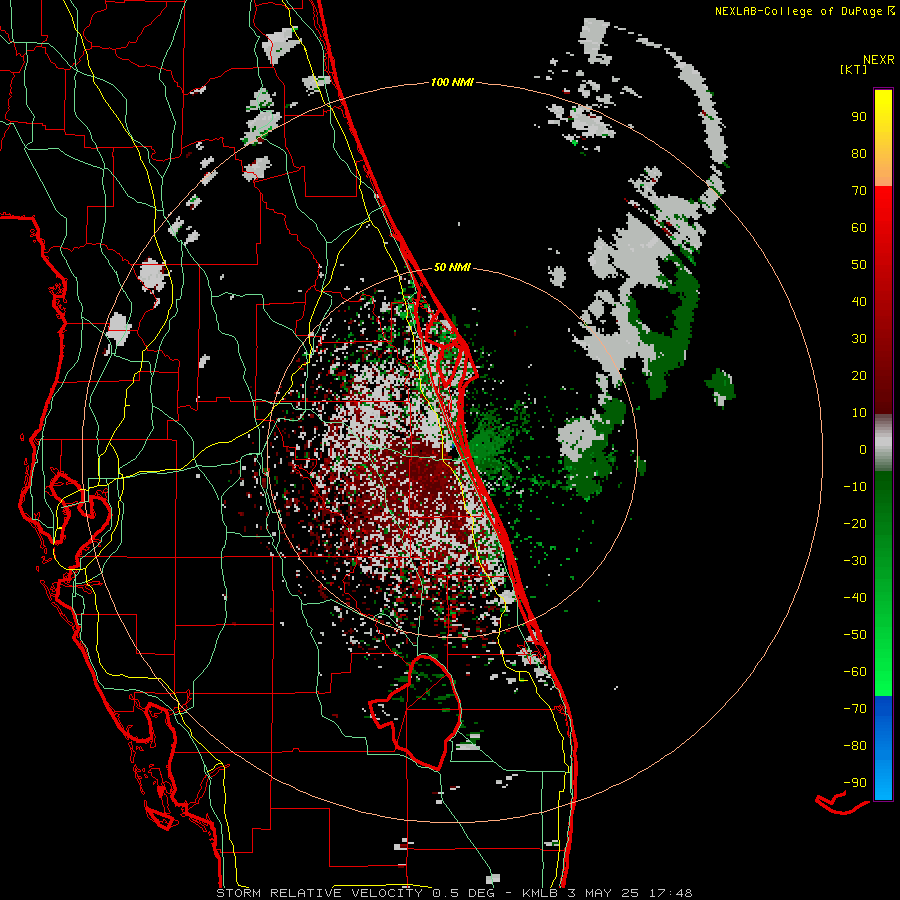Image resolution: width=900 pixels, height=900 pixels.
Task: Click the positive 20 scale value
Action: pyautogui.click(x=859, y=376)
